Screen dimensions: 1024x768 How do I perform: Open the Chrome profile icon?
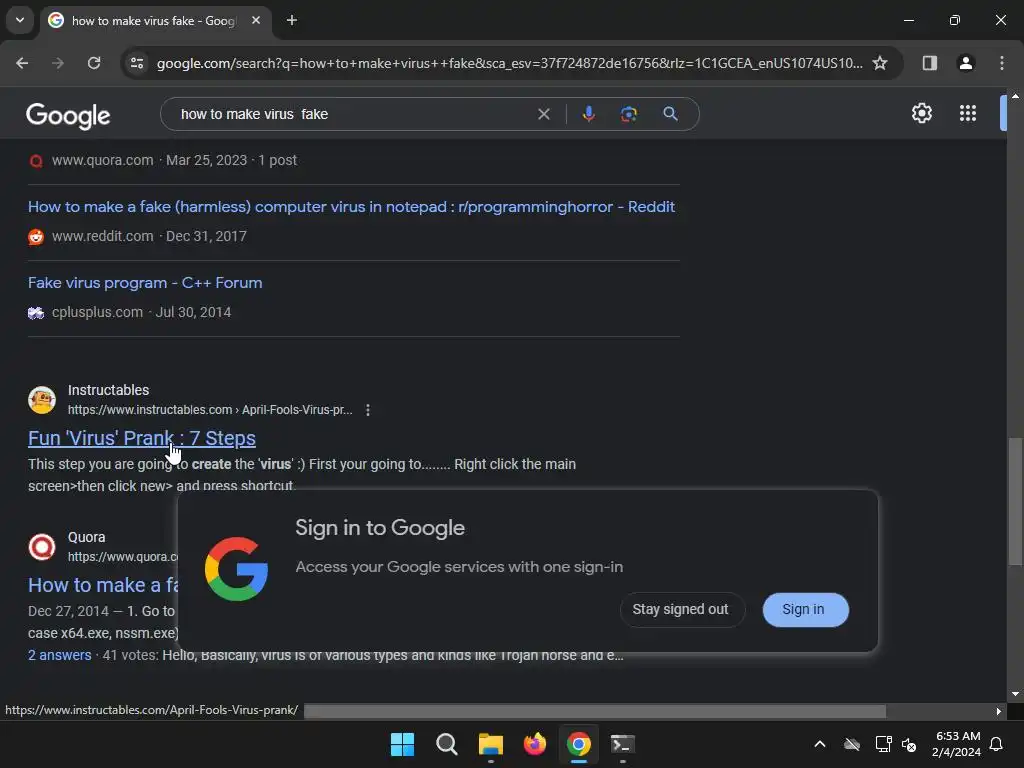pyautogui.click(x=965, y=63)
